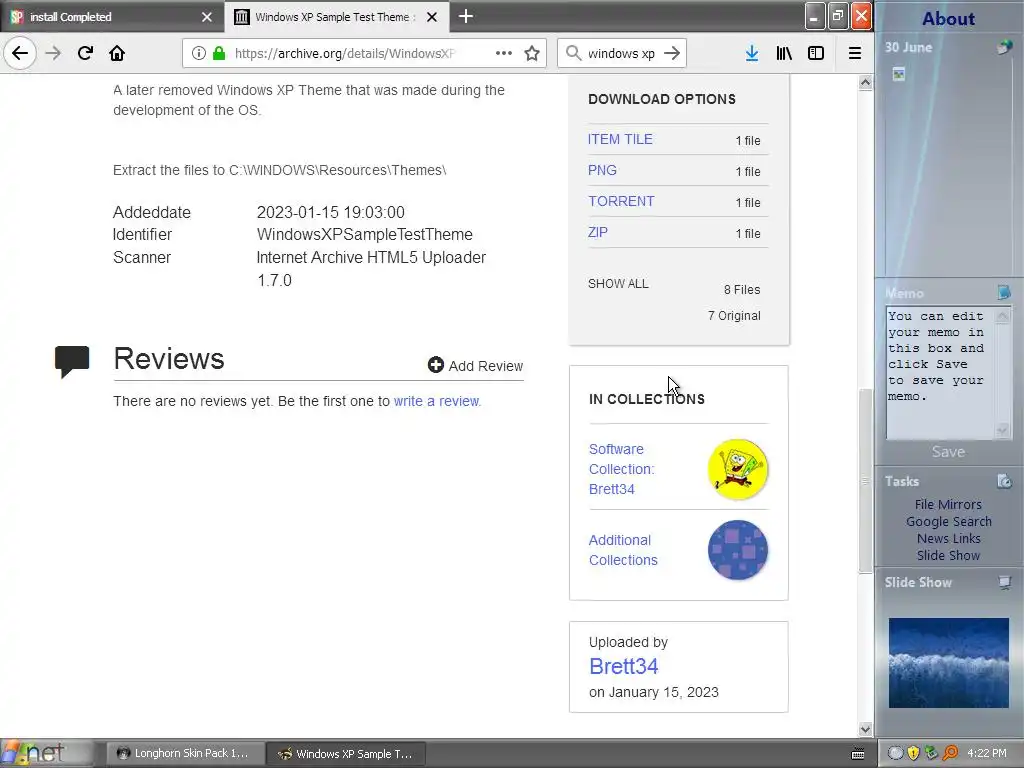This screenshot has width=1024, height=768.
Task: Click the small picture icon under 30 June
Action: click(x=899, y=74)
